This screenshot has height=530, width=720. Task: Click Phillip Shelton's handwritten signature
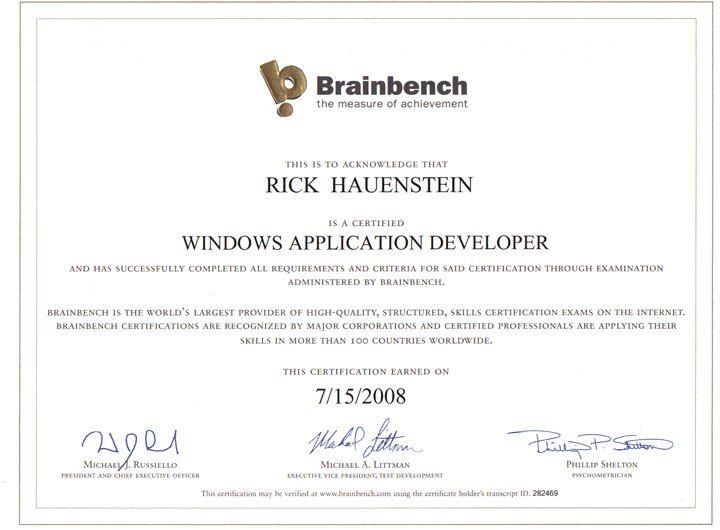pos(590,443)
